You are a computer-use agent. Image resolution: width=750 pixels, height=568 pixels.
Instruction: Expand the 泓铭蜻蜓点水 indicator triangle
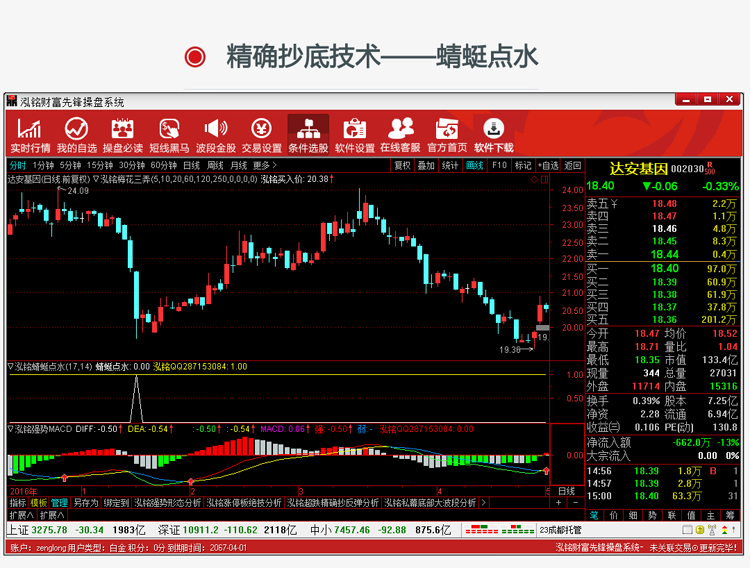coord(11,367)
